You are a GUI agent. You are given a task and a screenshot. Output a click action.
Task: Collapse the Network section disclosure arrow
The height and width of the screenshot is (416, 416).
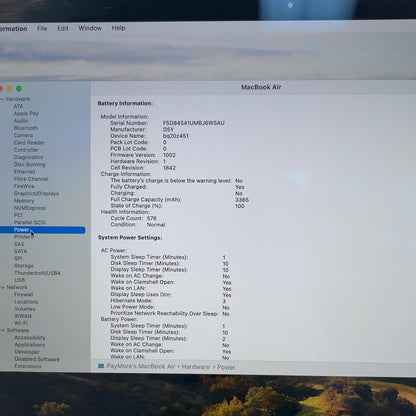pos(3,287)
